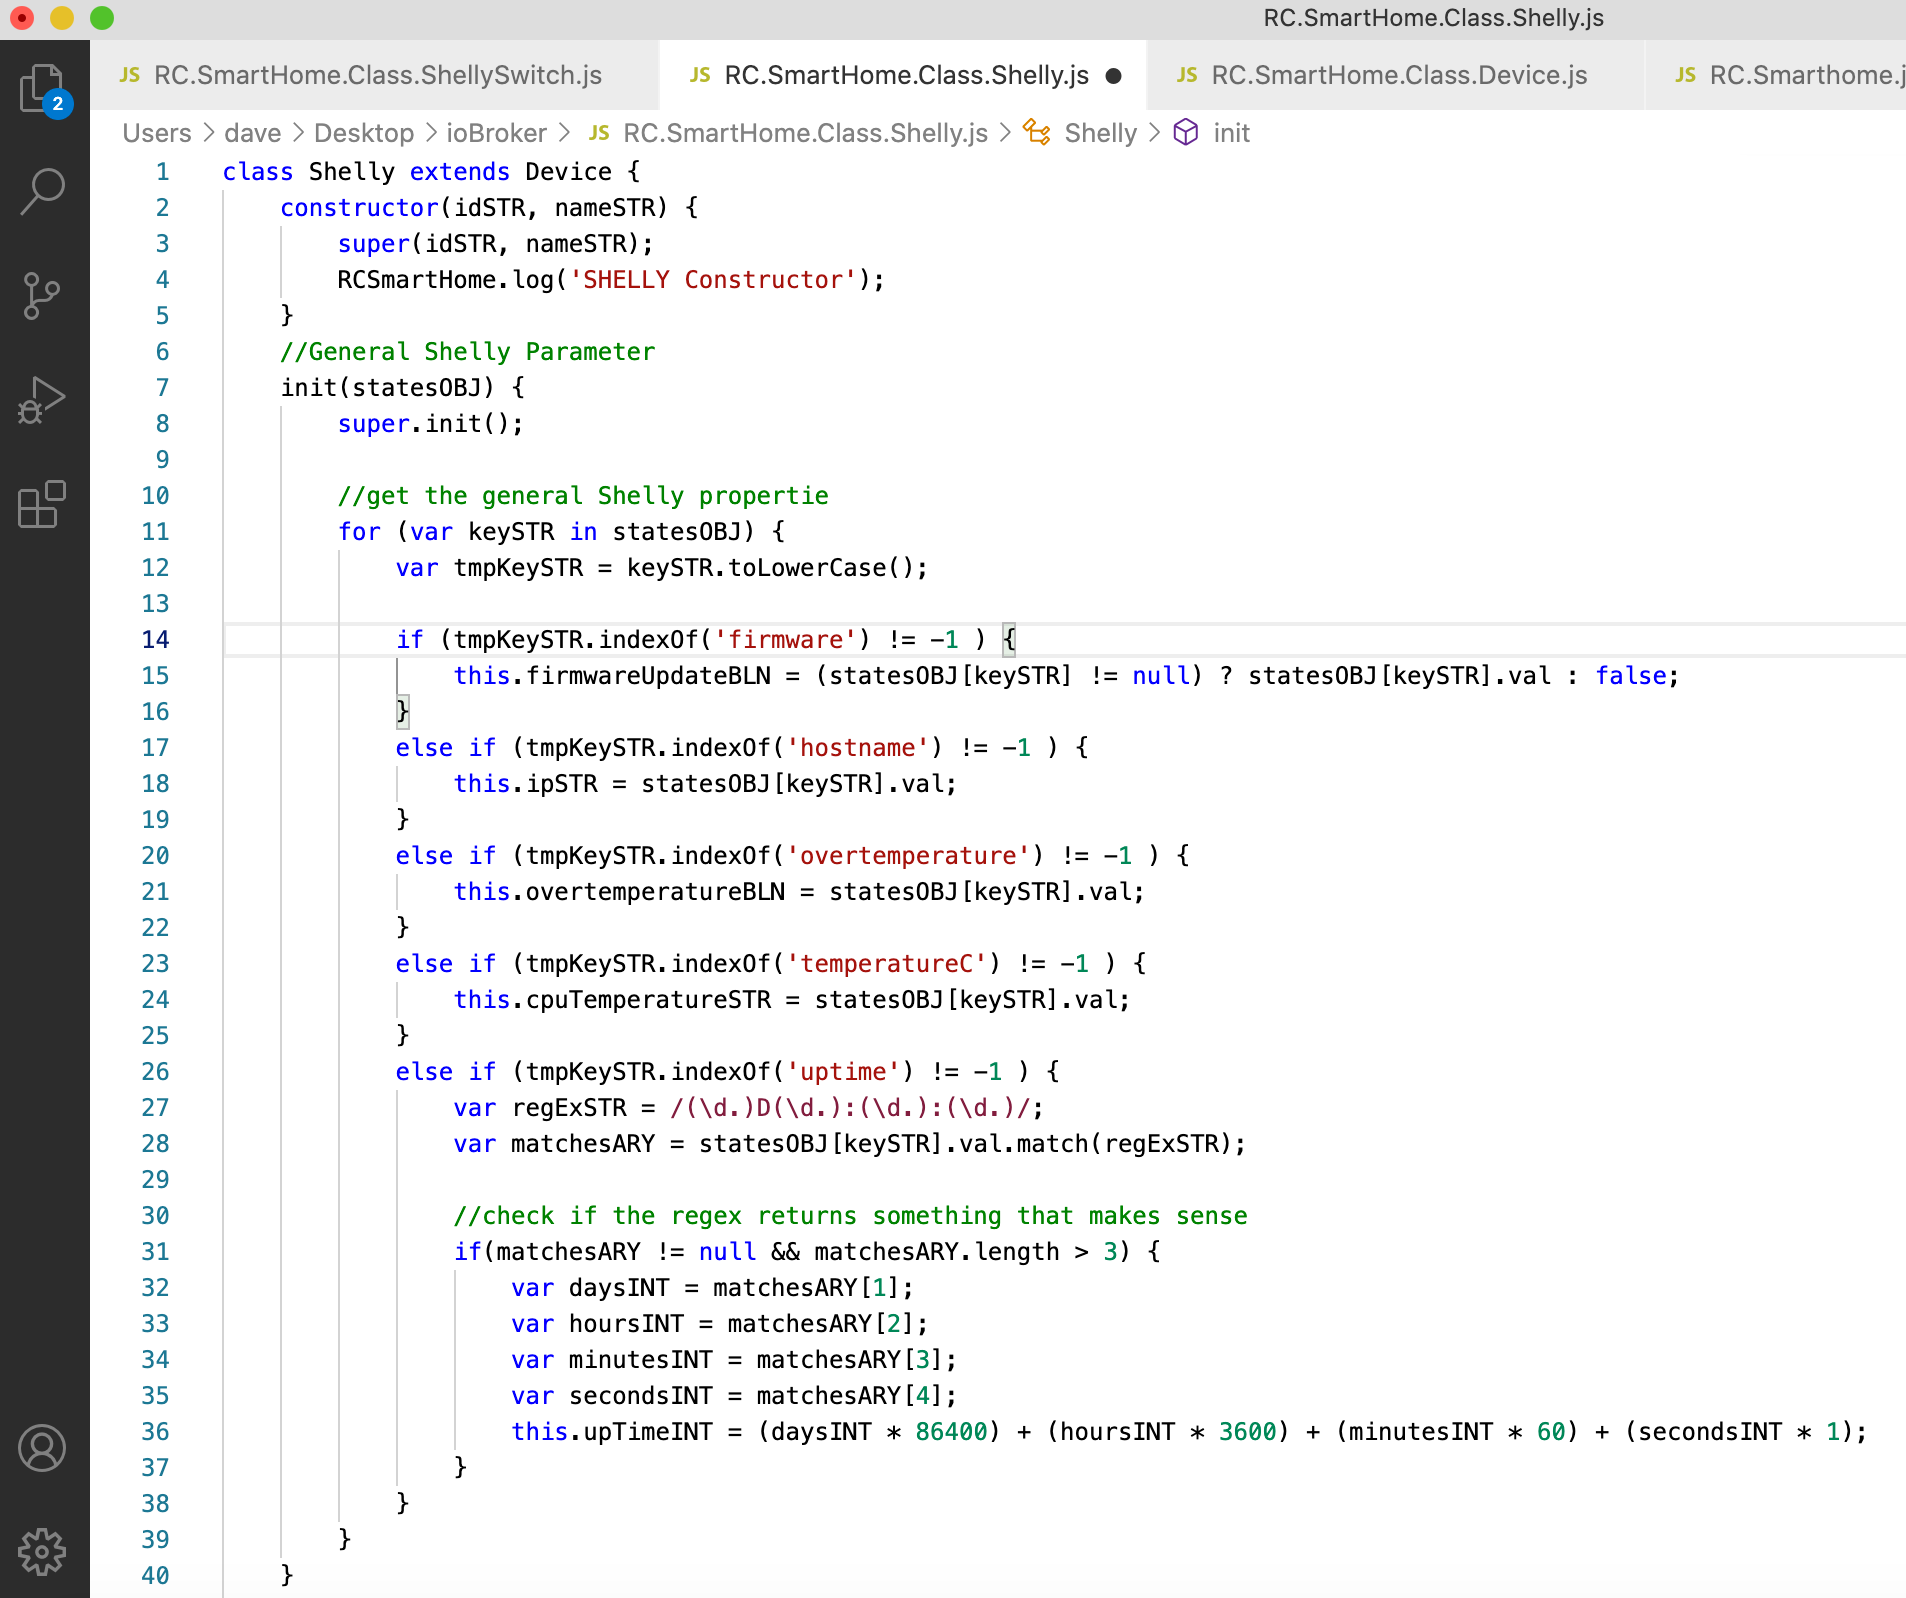Click the ioBroker breadcrumb segment
This screenshot has height=1598, width=1906.
click(x=496, y=133)
